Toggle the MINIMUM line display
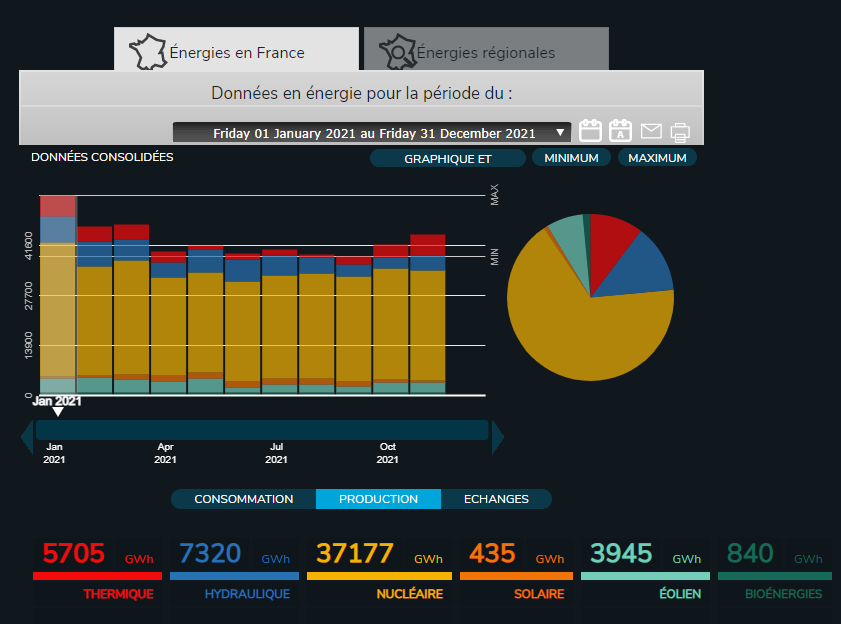 point(571,158)
